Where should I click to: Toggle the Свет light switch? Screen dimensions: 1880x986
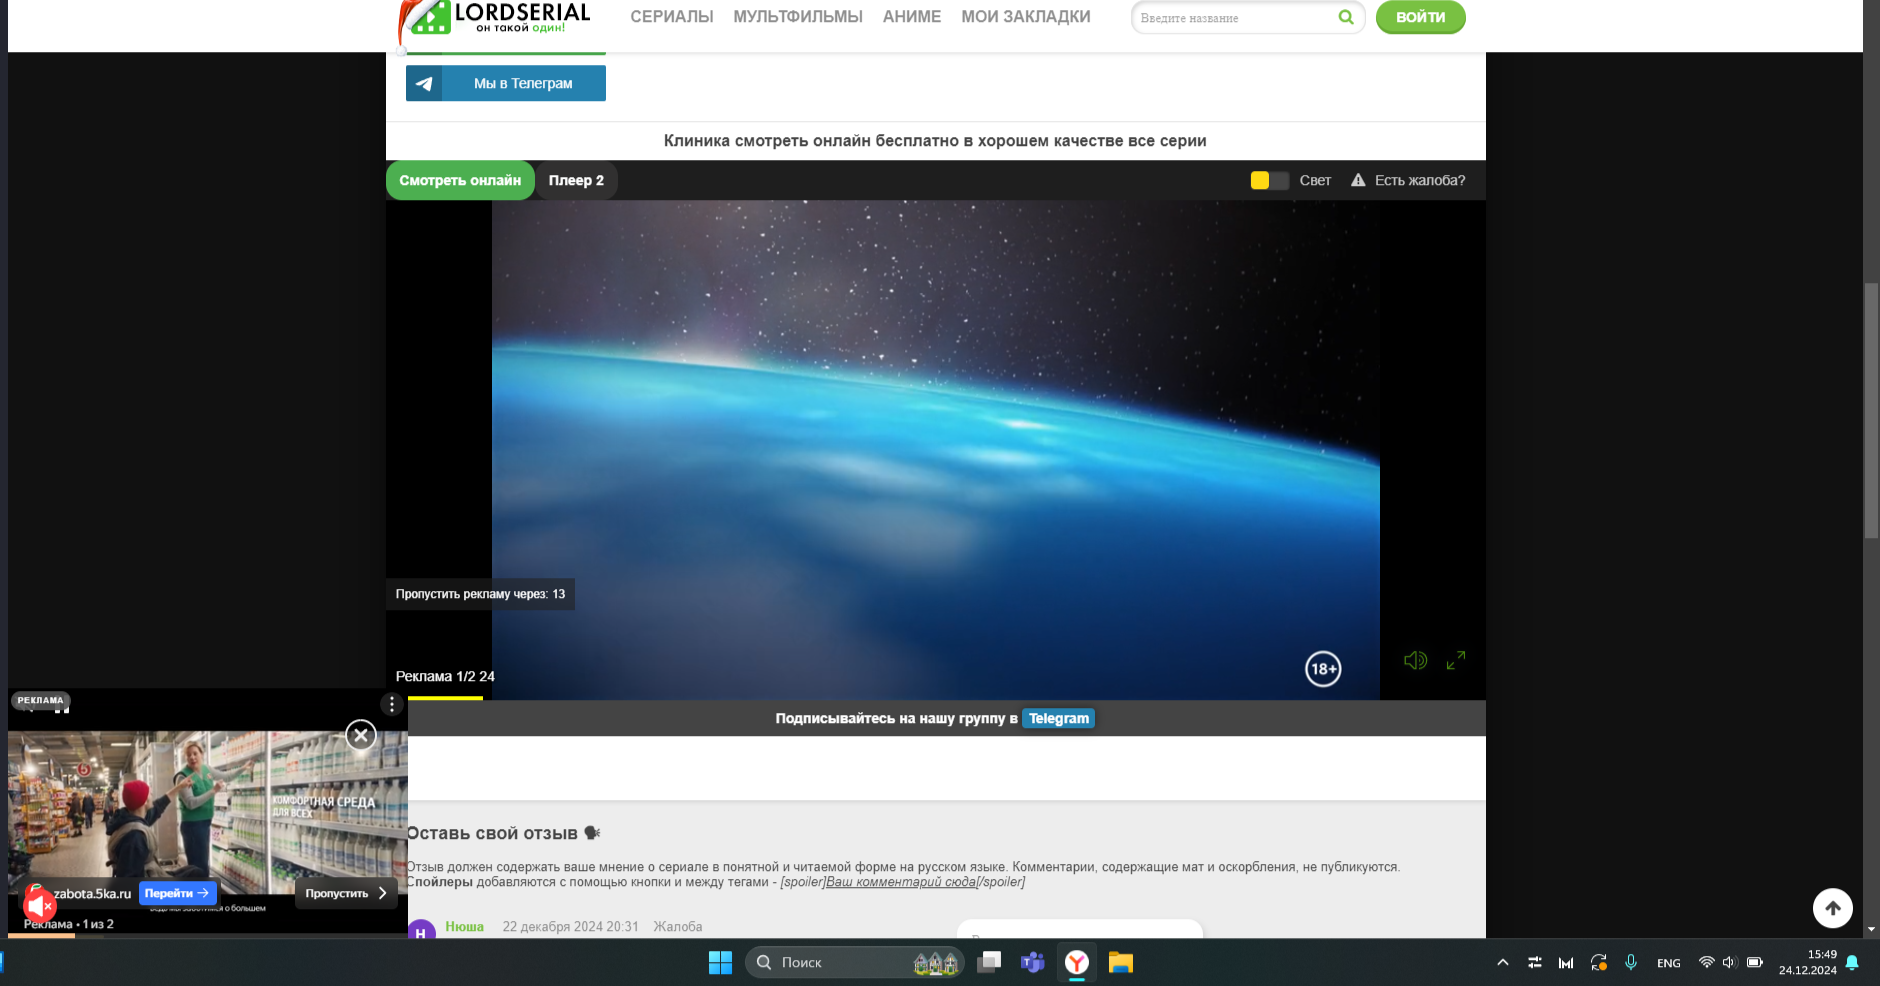pyautogui.click(x=1269, y=180)
